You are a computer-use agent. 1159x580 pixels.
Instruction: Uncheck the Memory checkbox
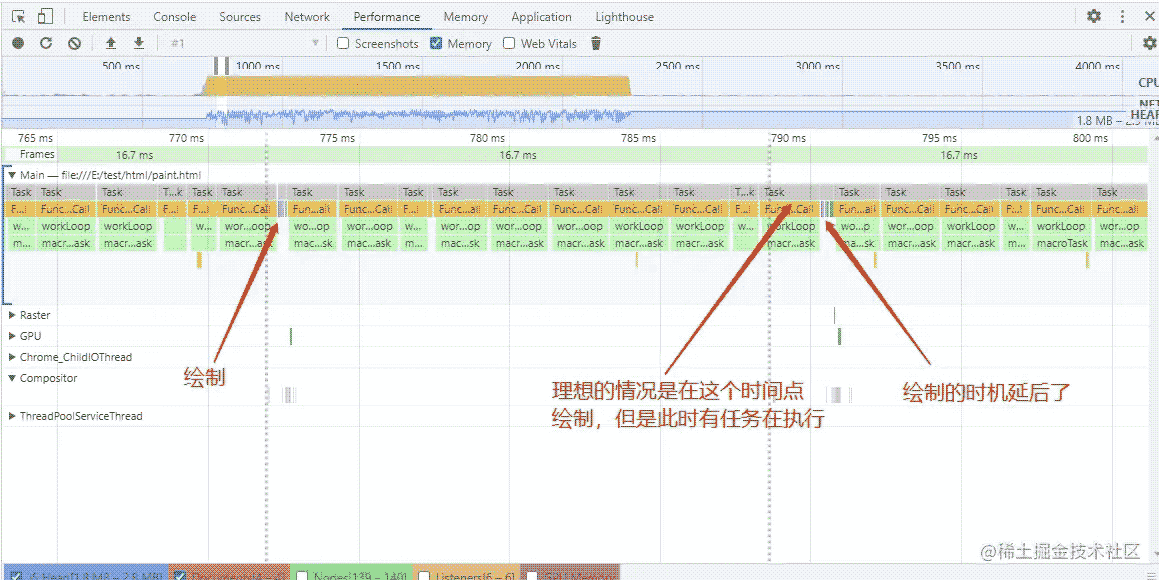436,43
